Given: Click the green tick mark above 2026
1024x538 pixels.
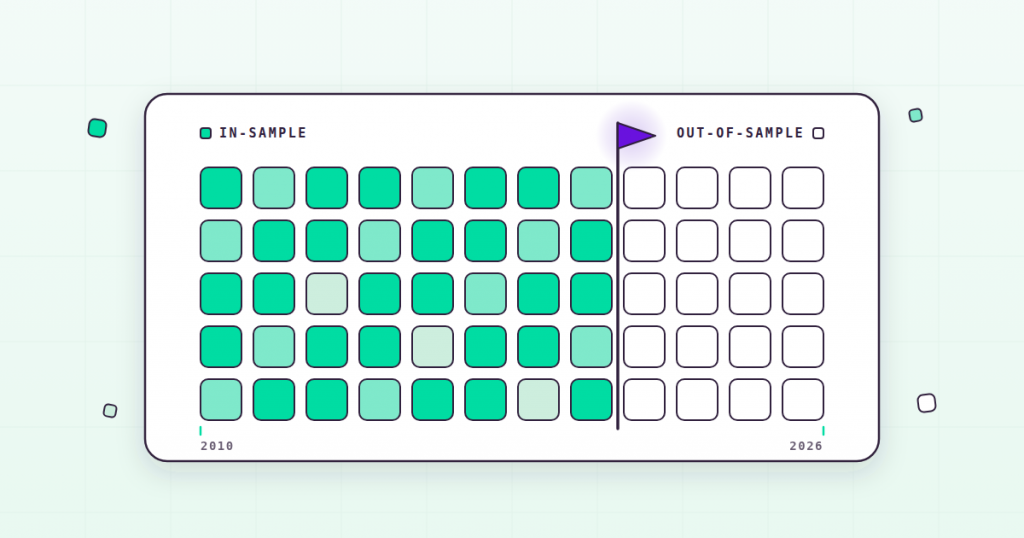Looking at the screenshot, I should click(x=823, y=431).
